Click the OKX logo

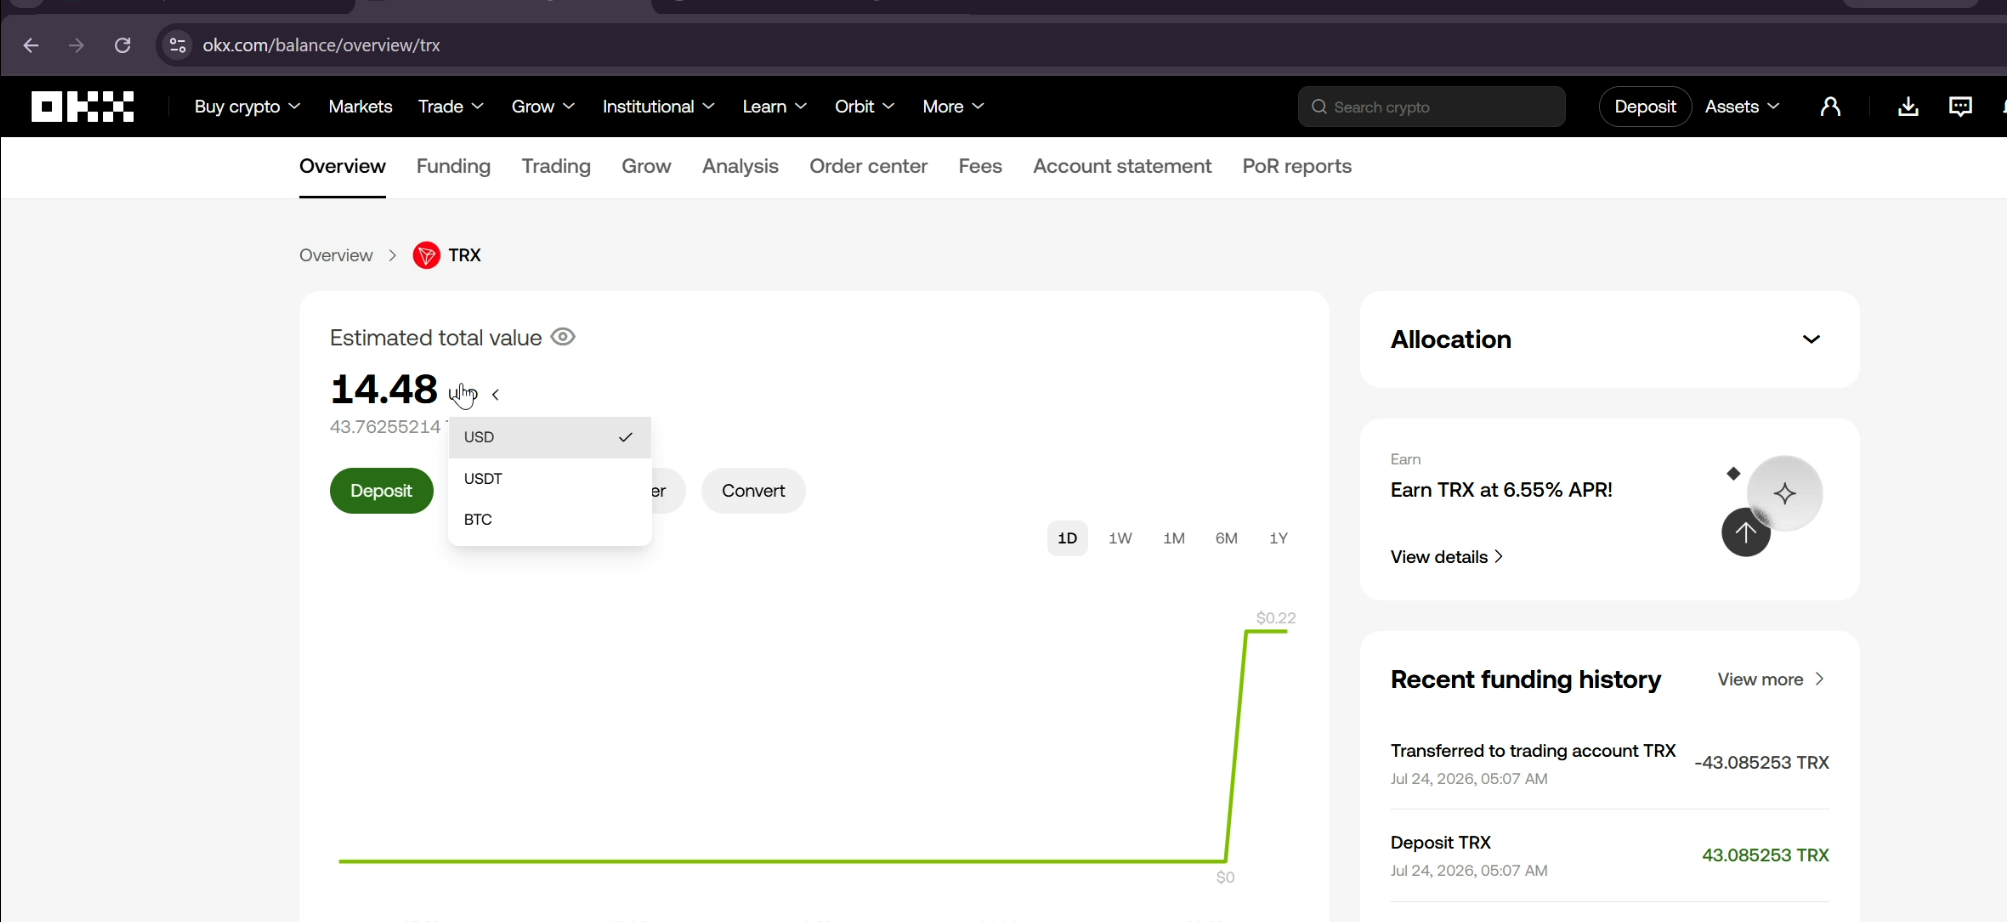[x=83, y=106]
